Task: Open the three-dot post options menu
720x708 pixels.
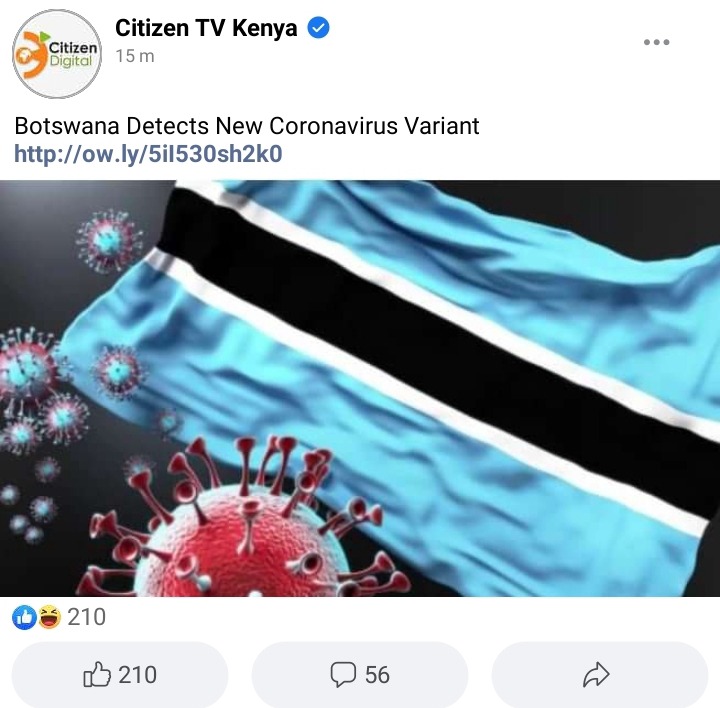Action: click(x=656, y=42)
